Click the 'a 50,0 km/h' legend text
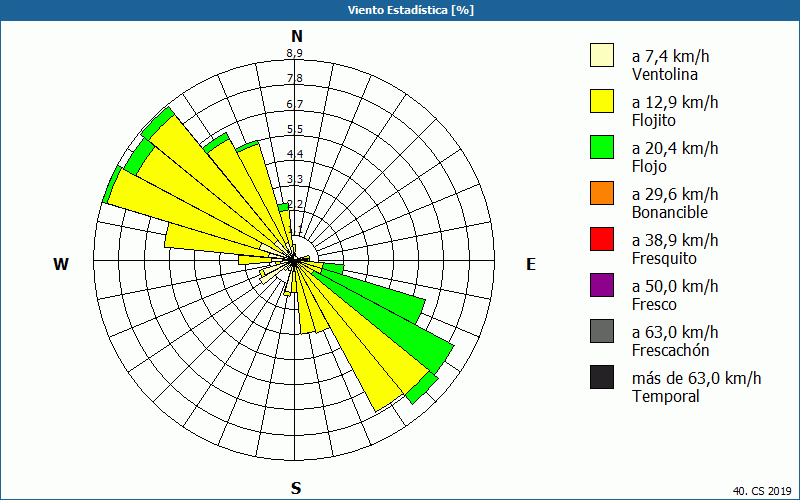Viewport: 800px width, 500px height. coord(675,286)
